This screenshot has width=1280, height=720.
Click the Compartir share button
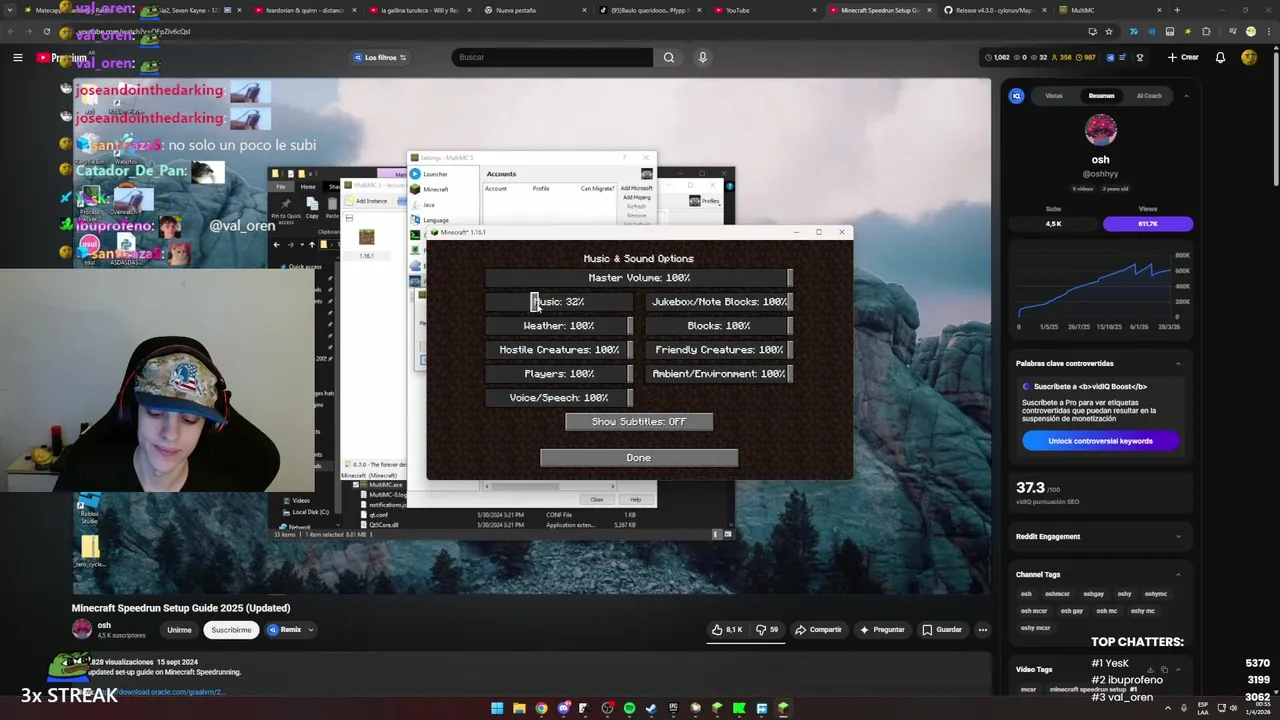(x=818, y=630)
